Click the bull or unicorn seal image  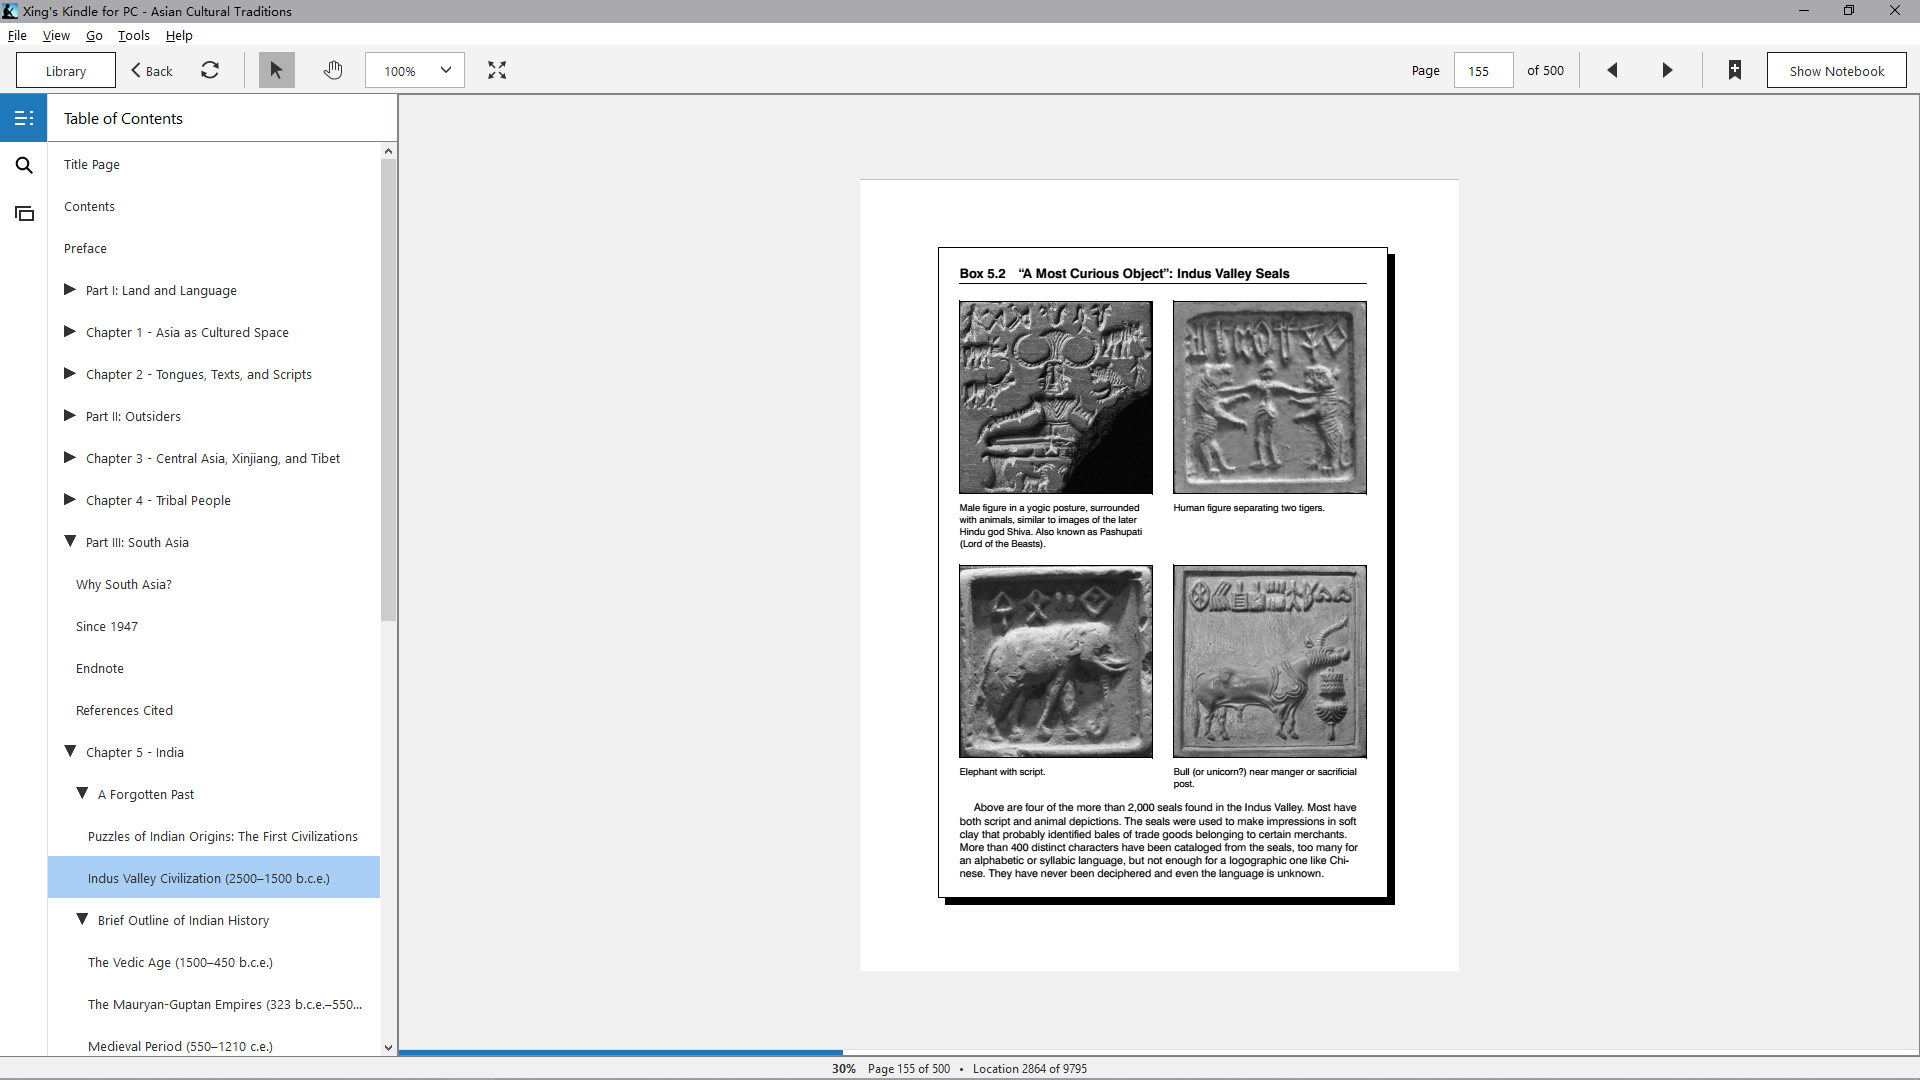(x=1269, y=661)
